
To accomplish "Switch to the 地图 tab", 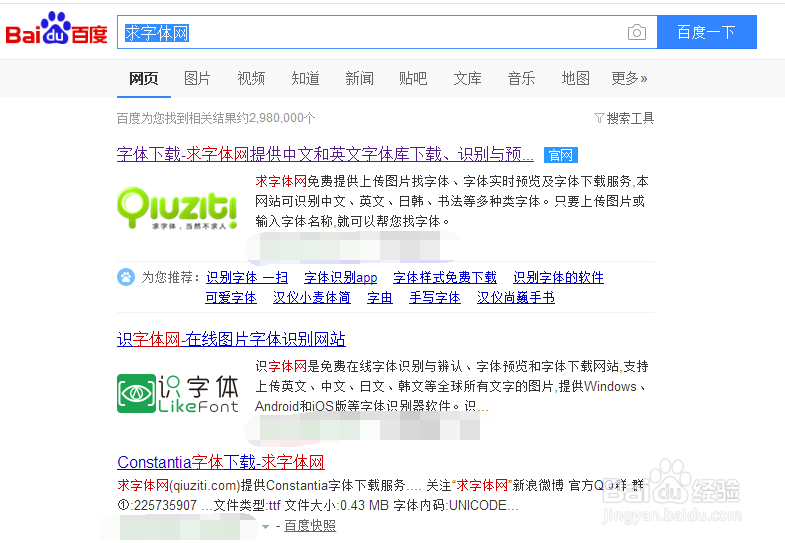I will click(575, 79).
